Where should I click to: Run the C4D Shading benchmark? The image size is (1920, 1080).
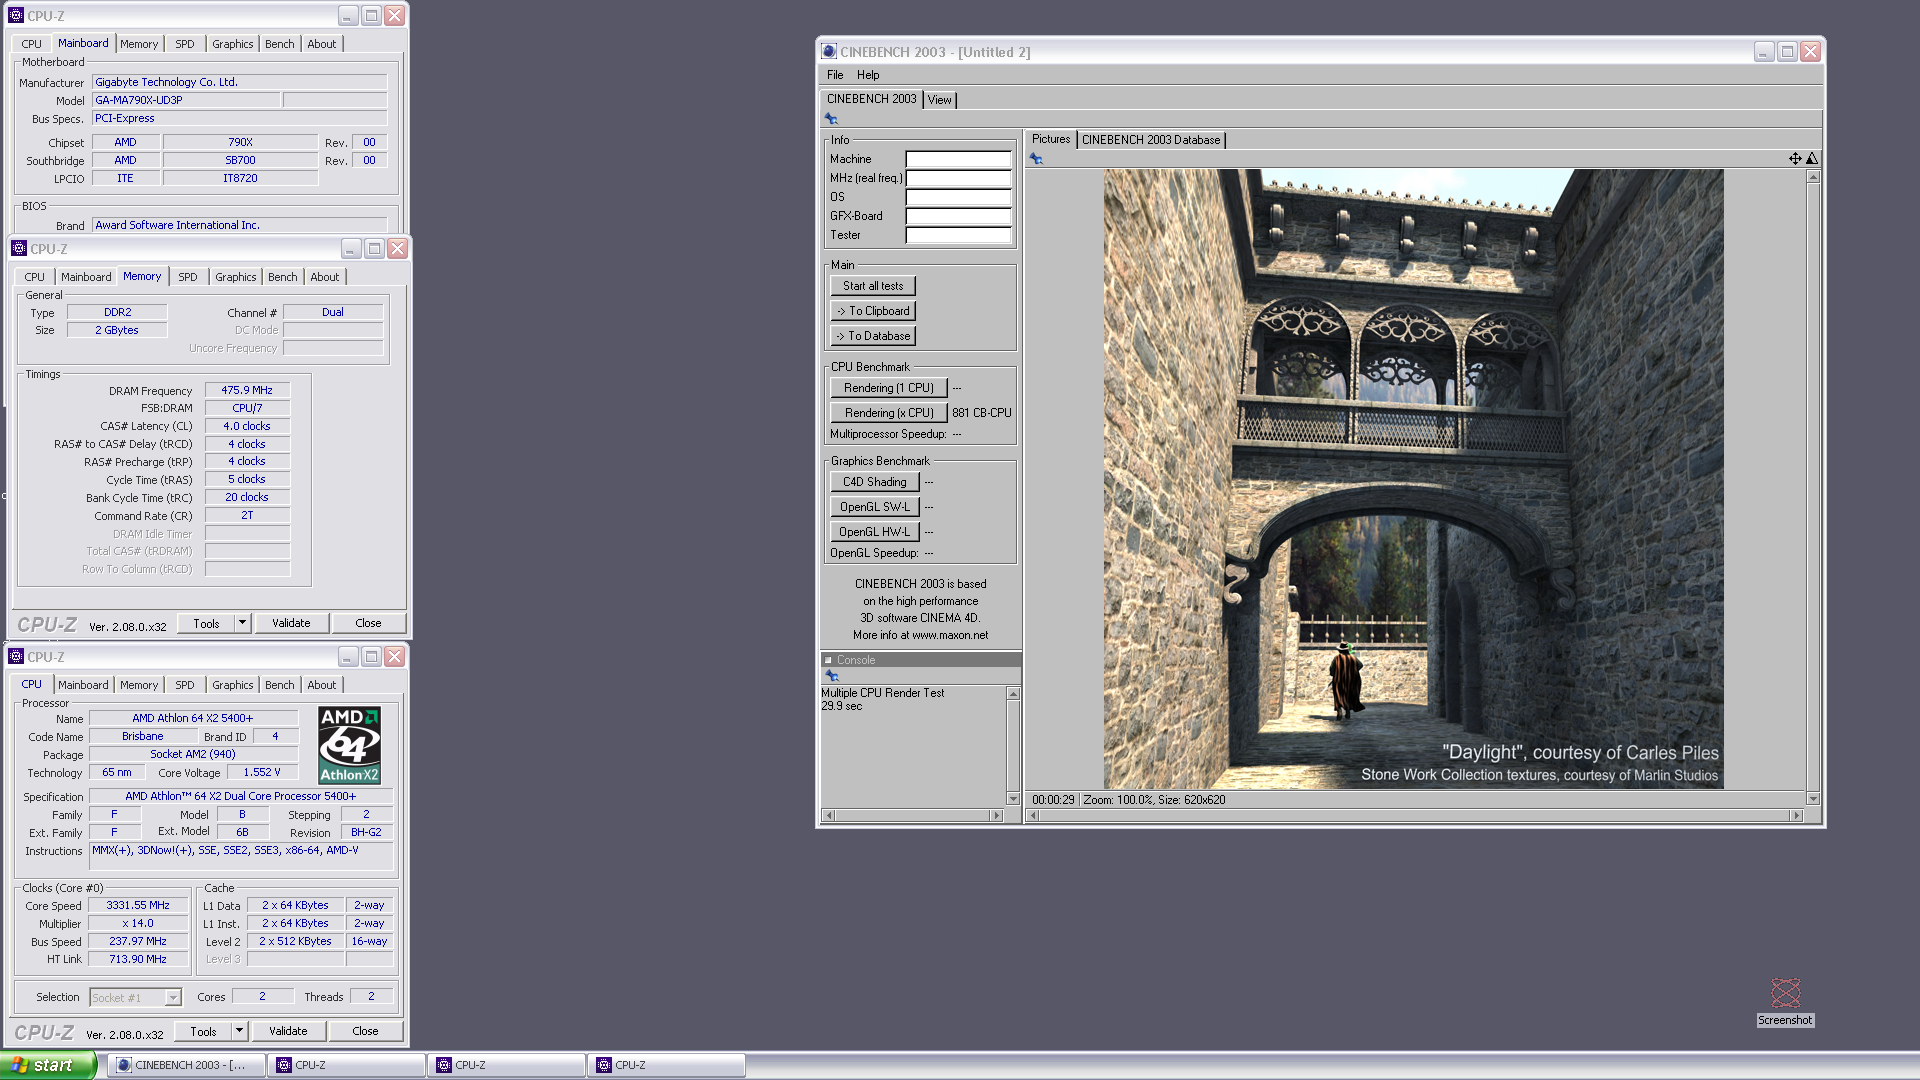pyautogui.click(x=875, y=482)
